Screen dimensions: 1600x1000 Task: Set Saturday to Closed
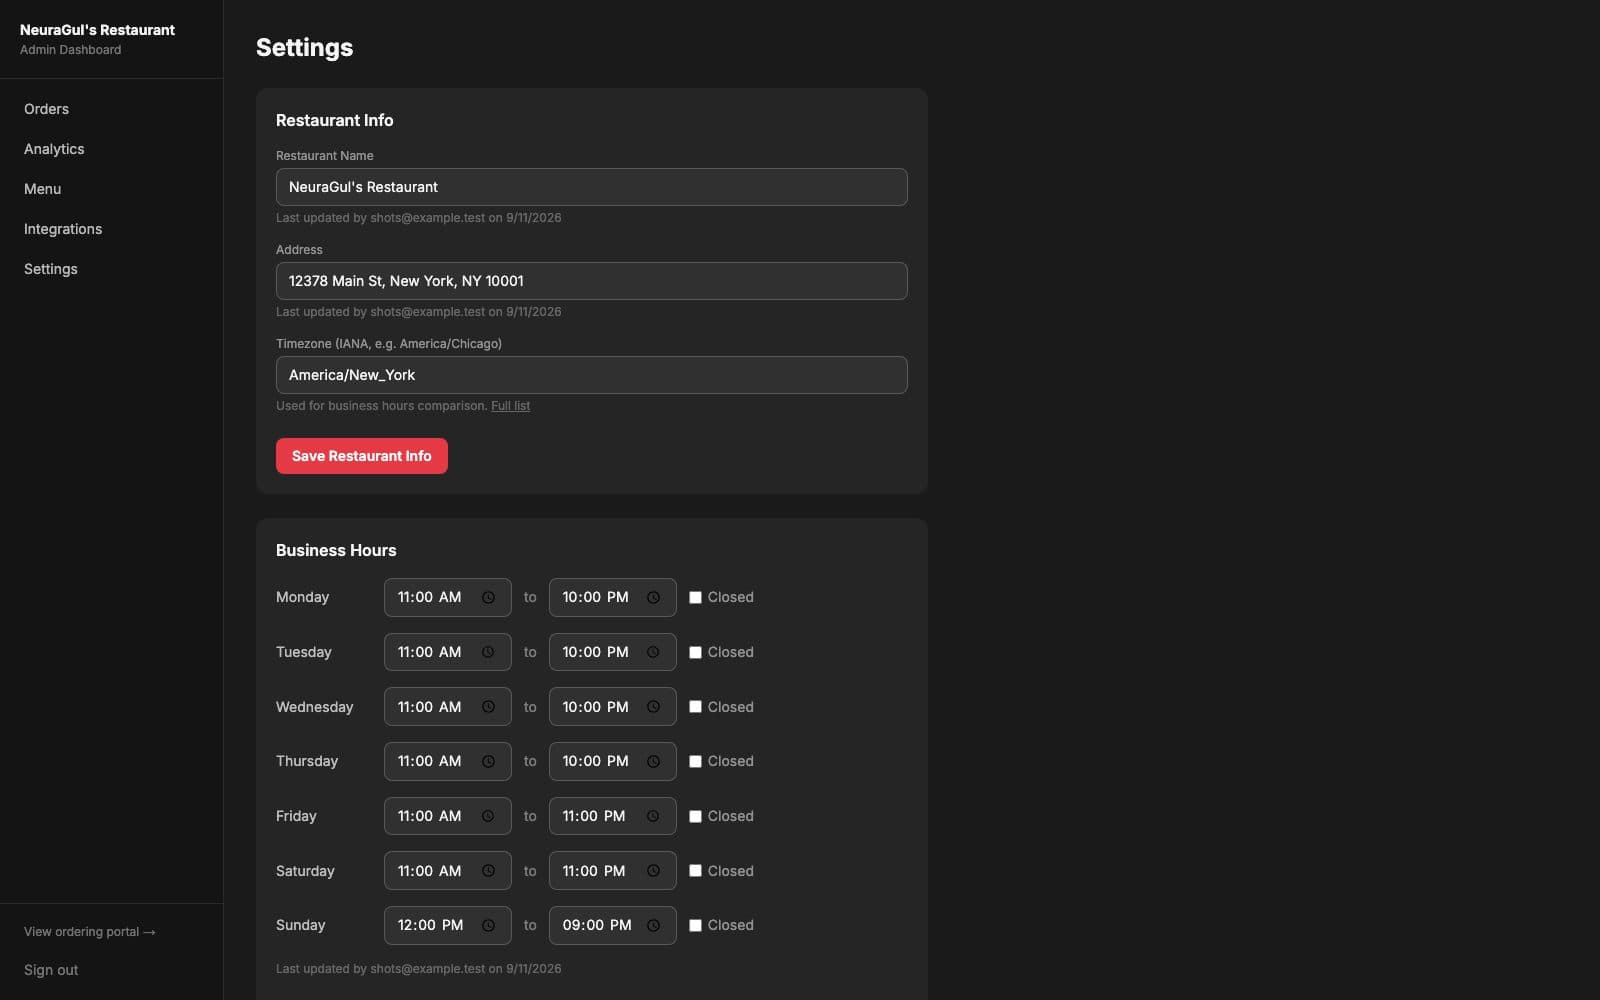695,871
